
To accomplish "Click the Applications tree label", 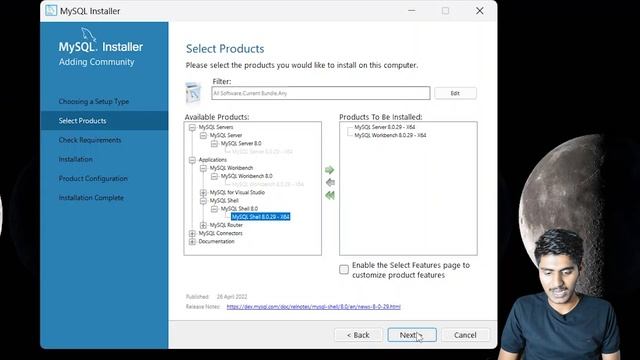I will coord(212,160).
